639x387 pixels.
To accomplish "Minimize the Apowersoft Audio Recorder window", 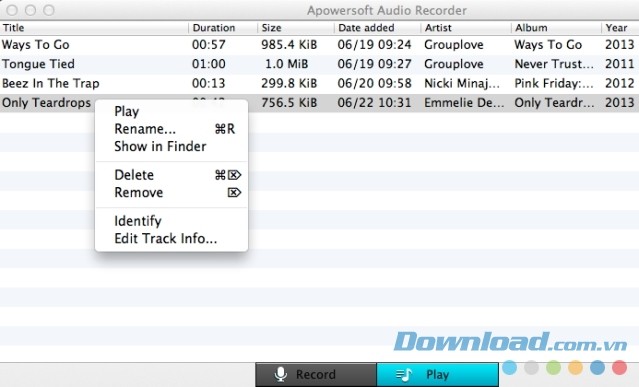I will coord(30,10).
